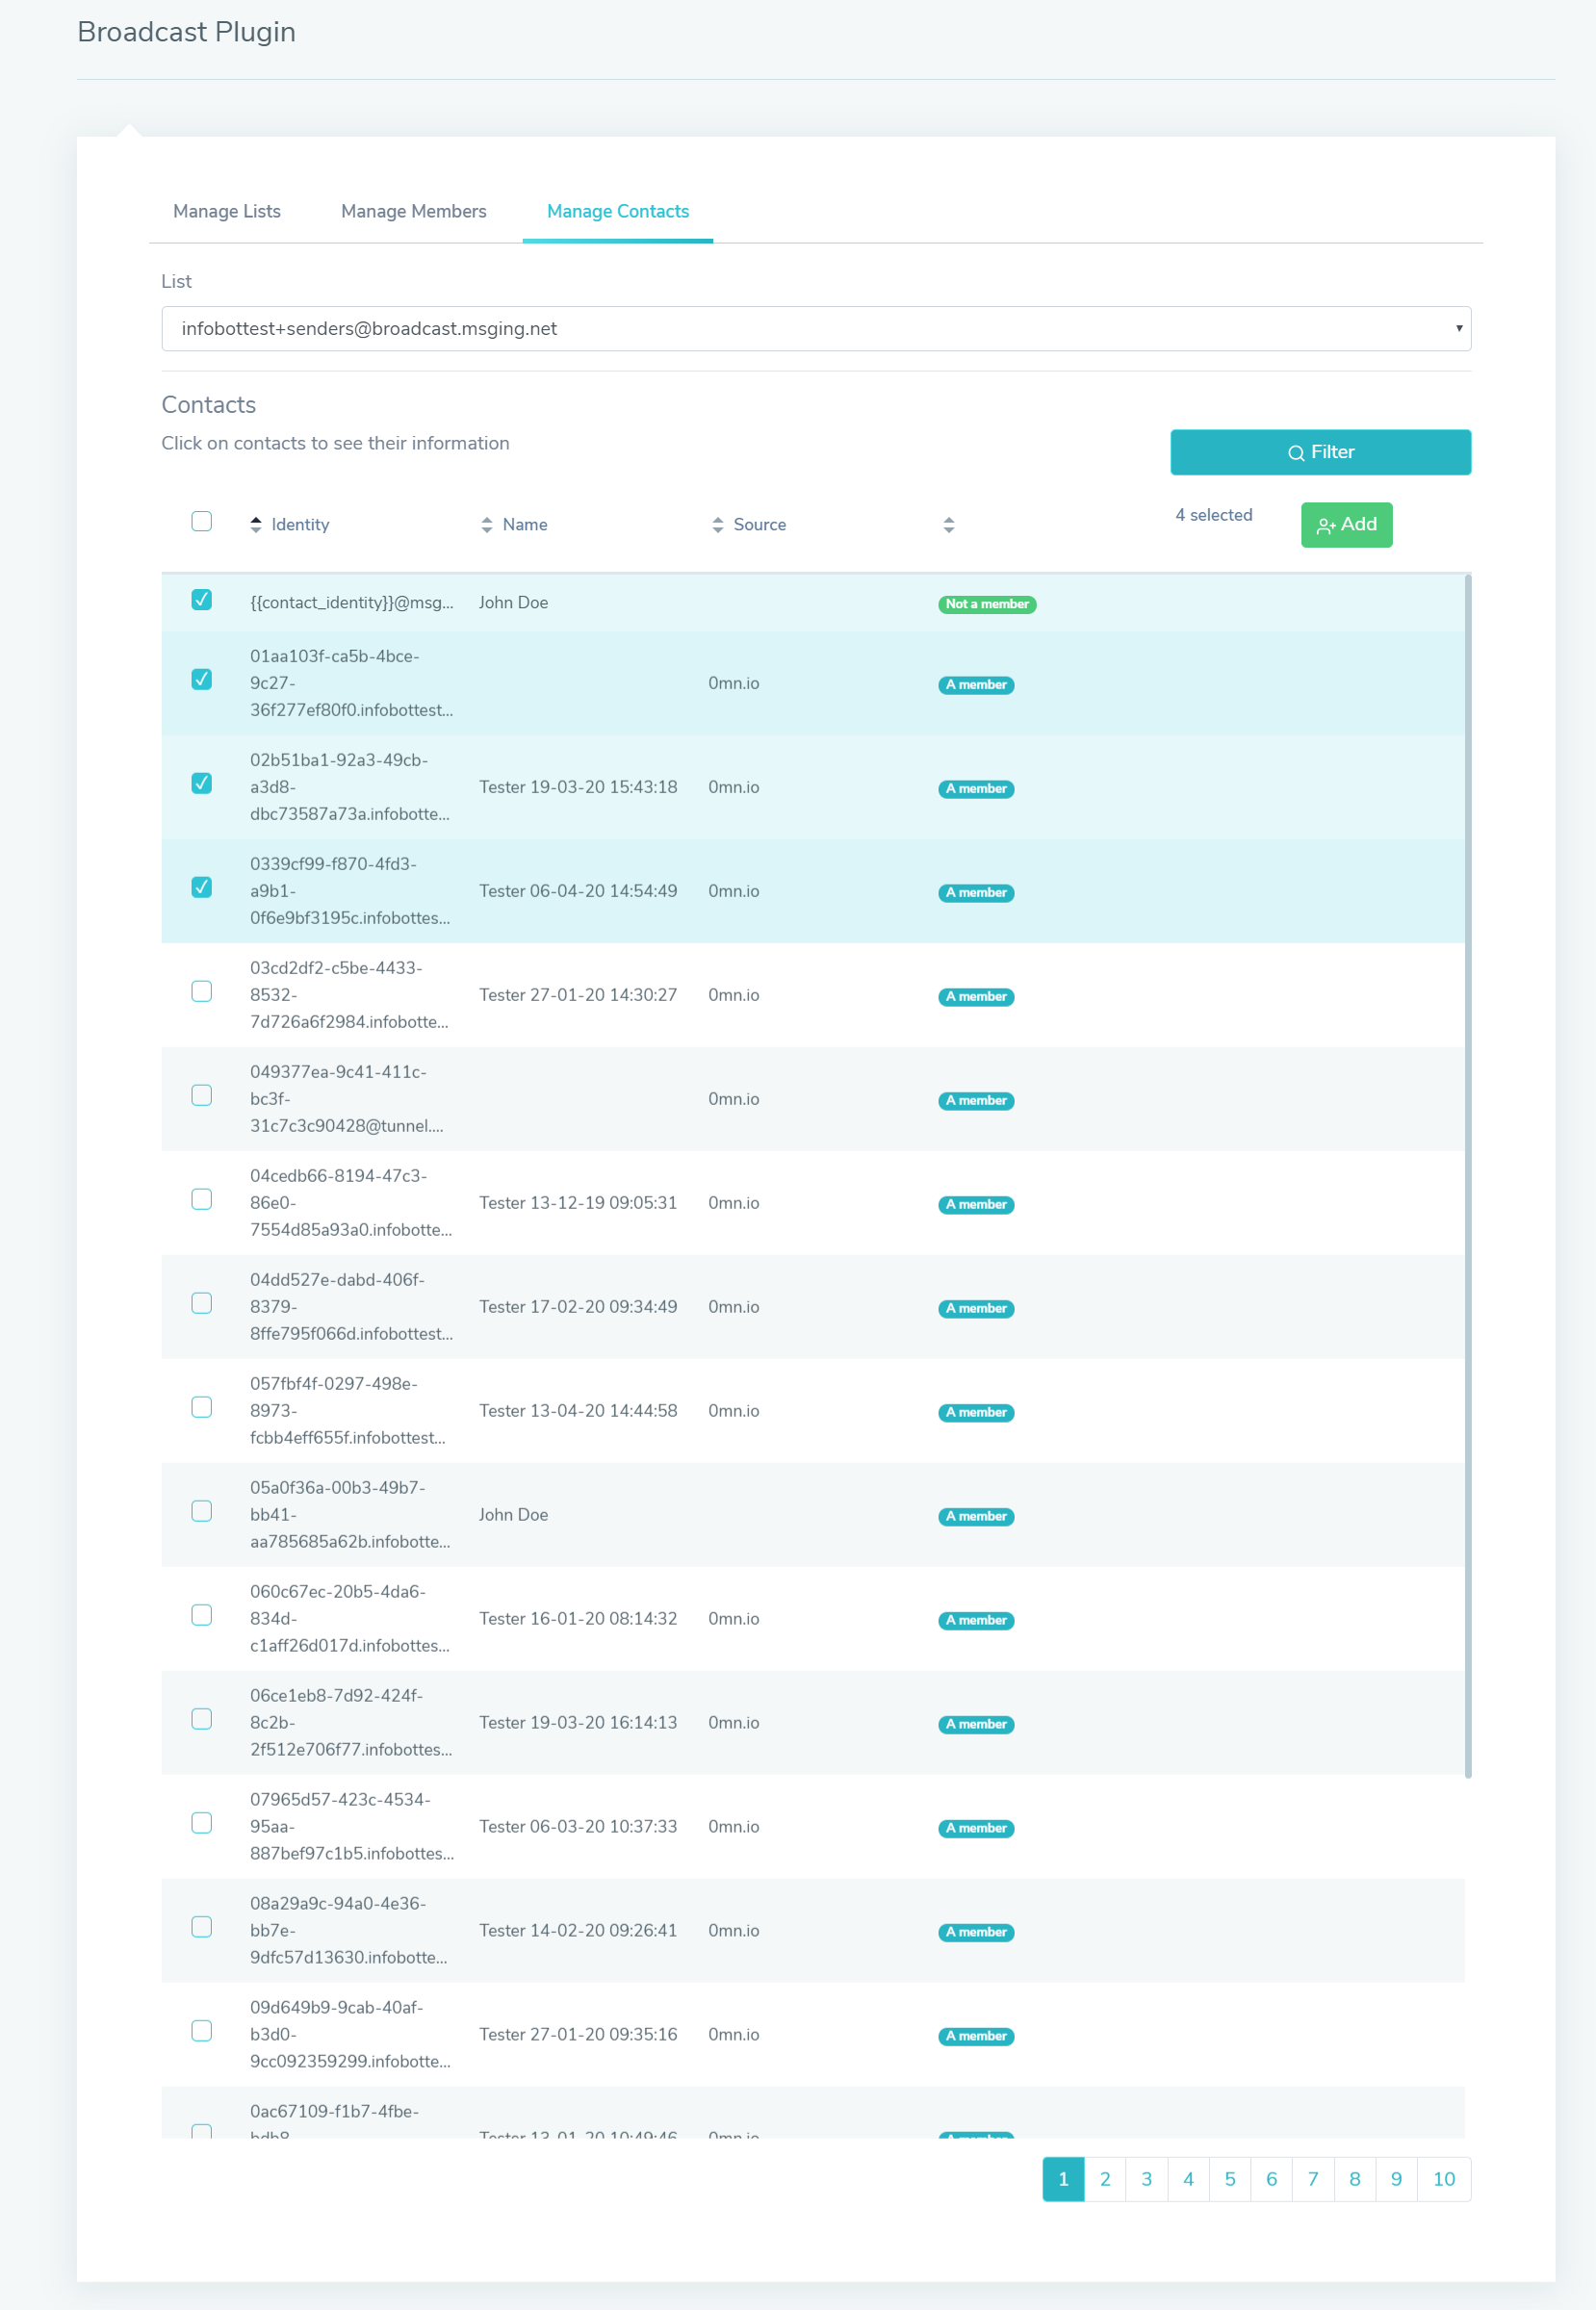
Task: Click the green Add button
Action: 1346,525
